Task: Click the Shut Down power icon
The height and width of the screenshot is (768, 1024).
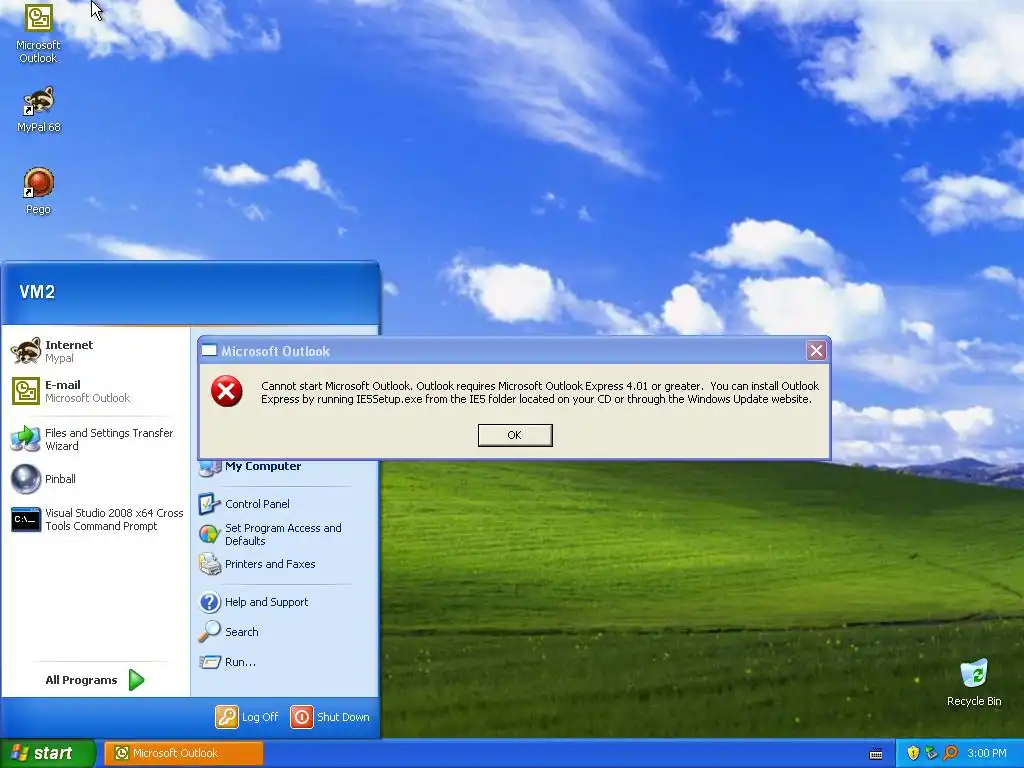Action: (301, 716)
